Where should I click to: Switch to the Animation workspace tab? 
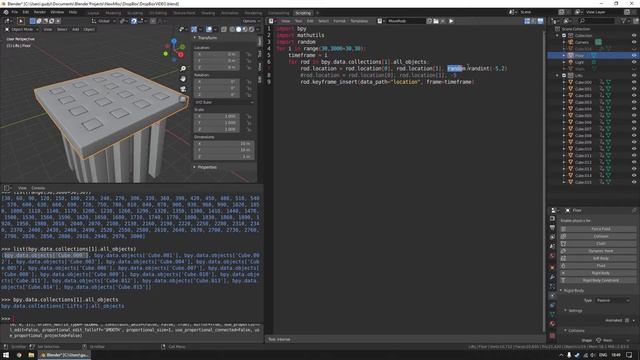tap(229, 13)
